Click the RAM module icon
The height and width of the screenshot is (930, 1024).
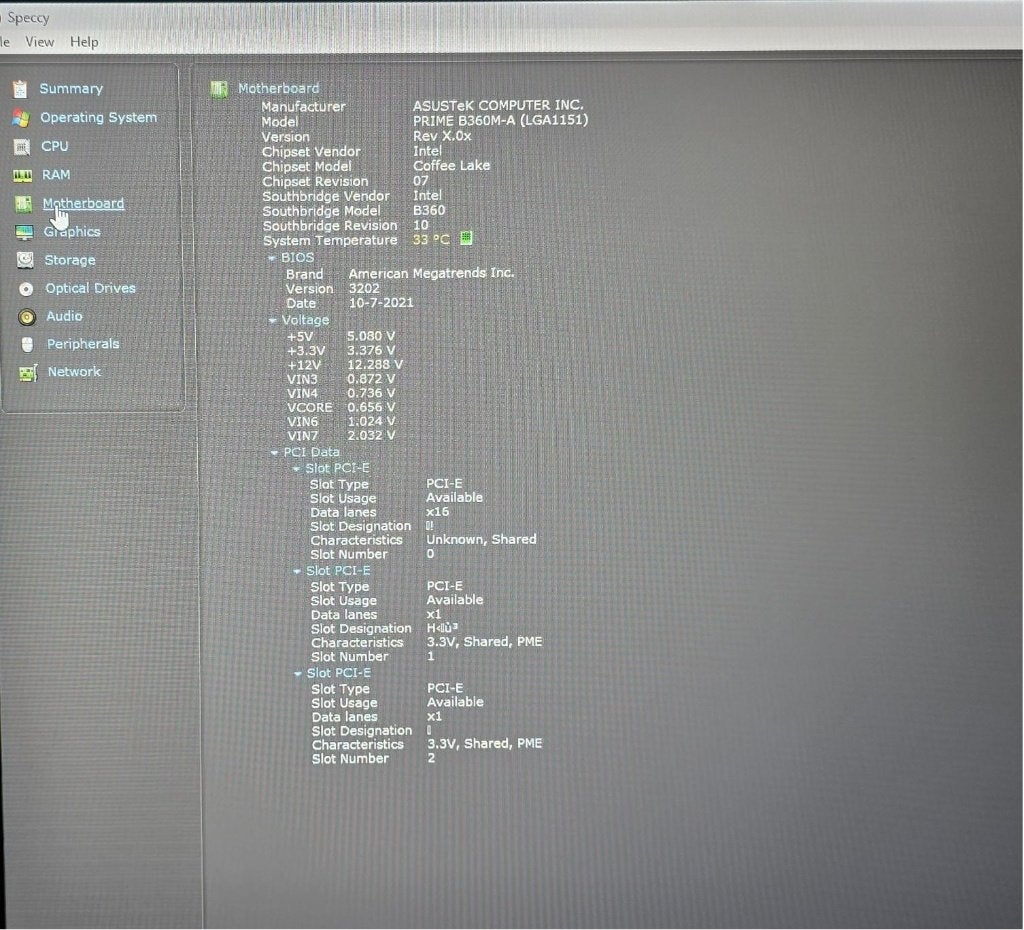coord(23,176)
